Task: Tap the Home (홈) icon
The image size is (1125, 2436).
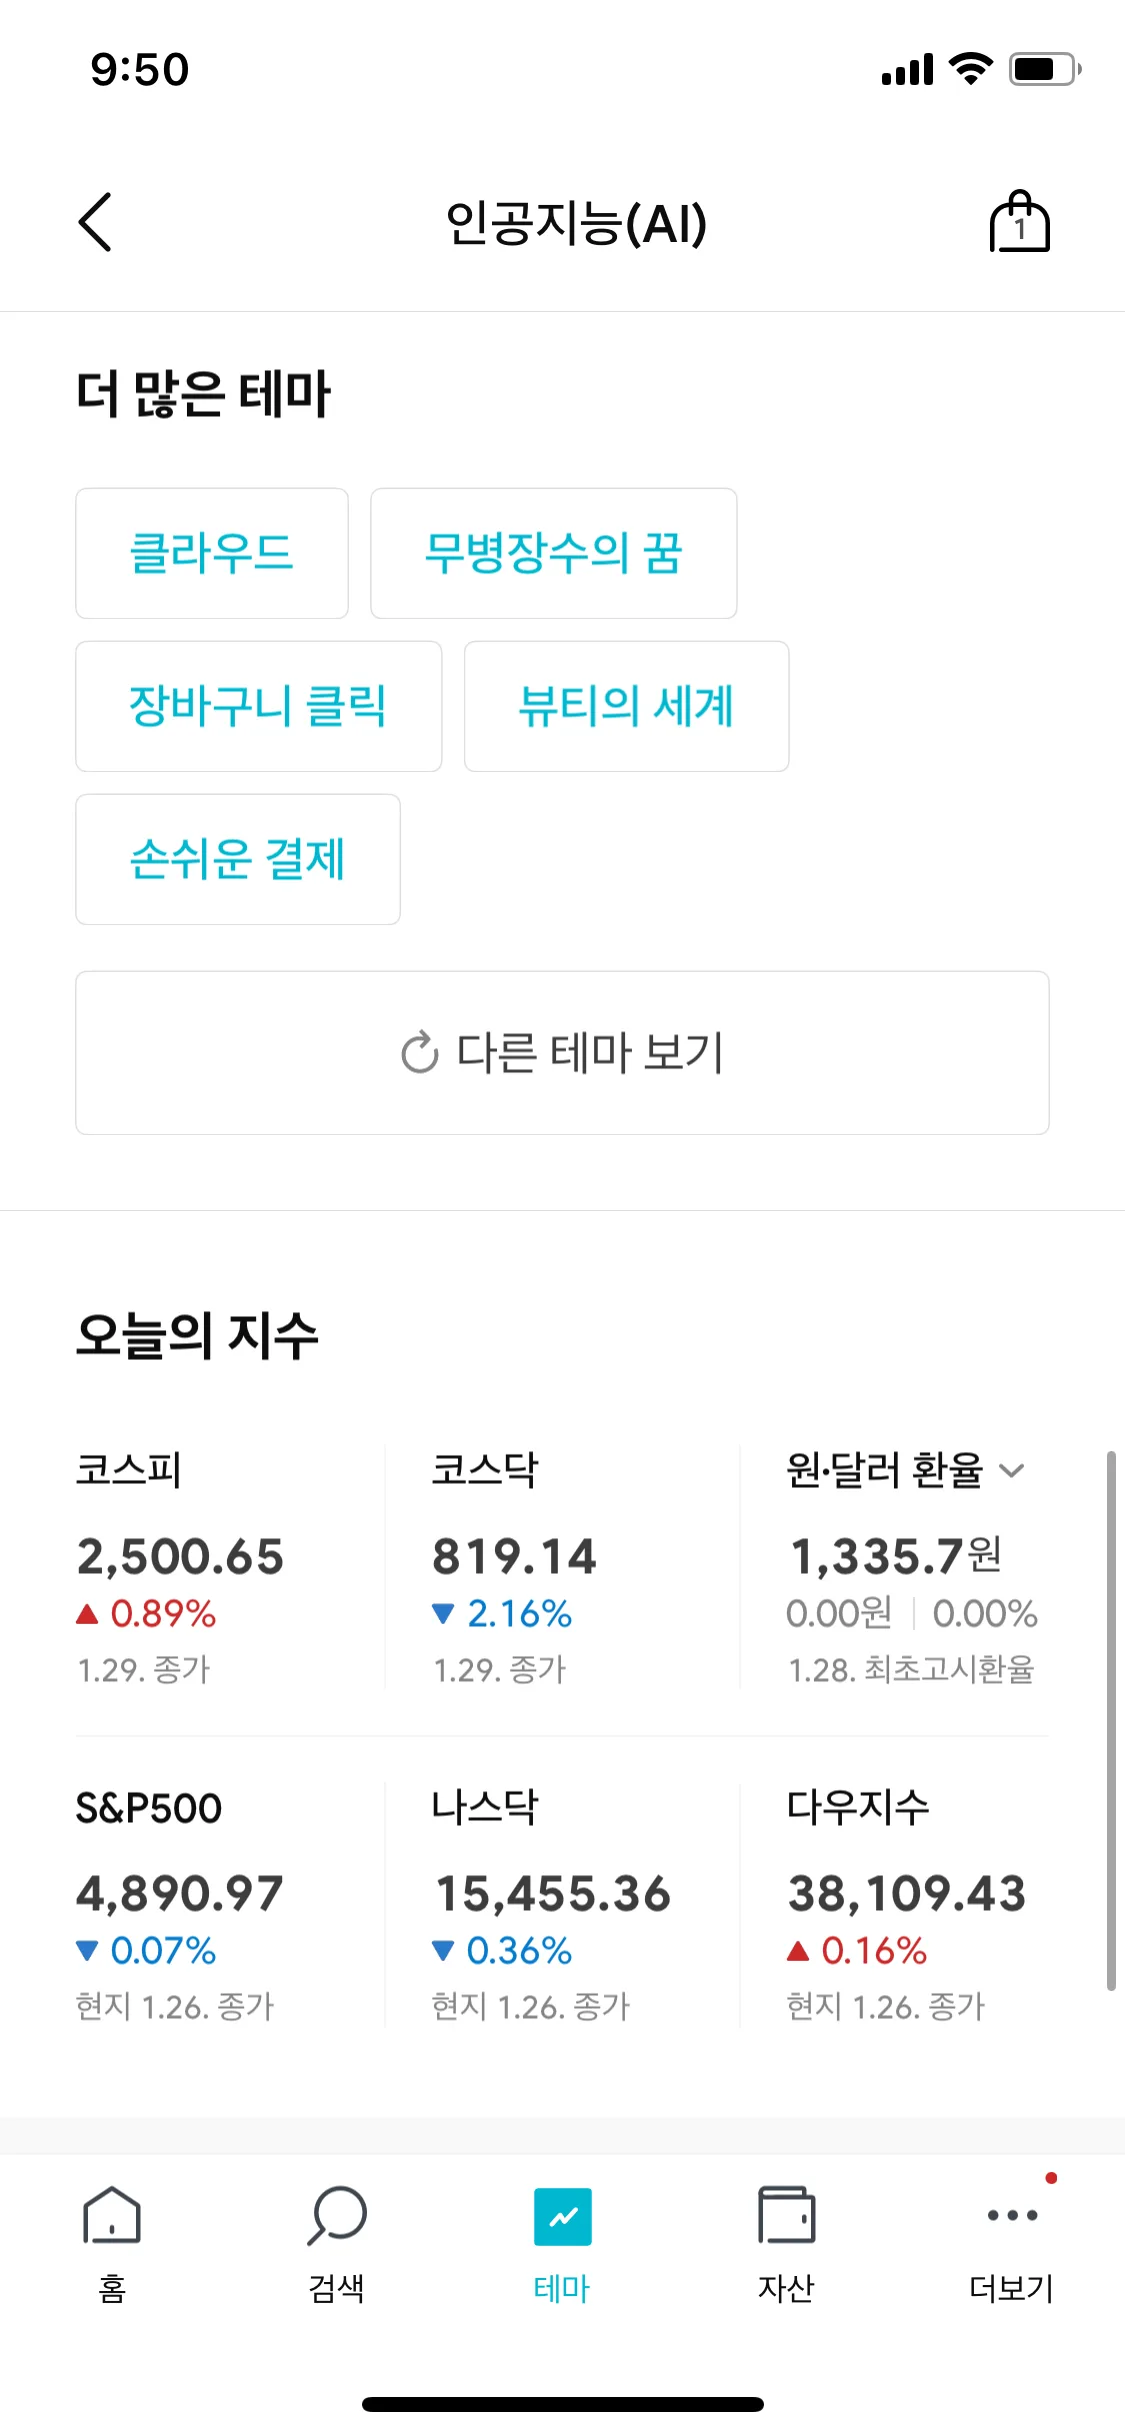Action: pyautogui.click(x=112, y=2216)
